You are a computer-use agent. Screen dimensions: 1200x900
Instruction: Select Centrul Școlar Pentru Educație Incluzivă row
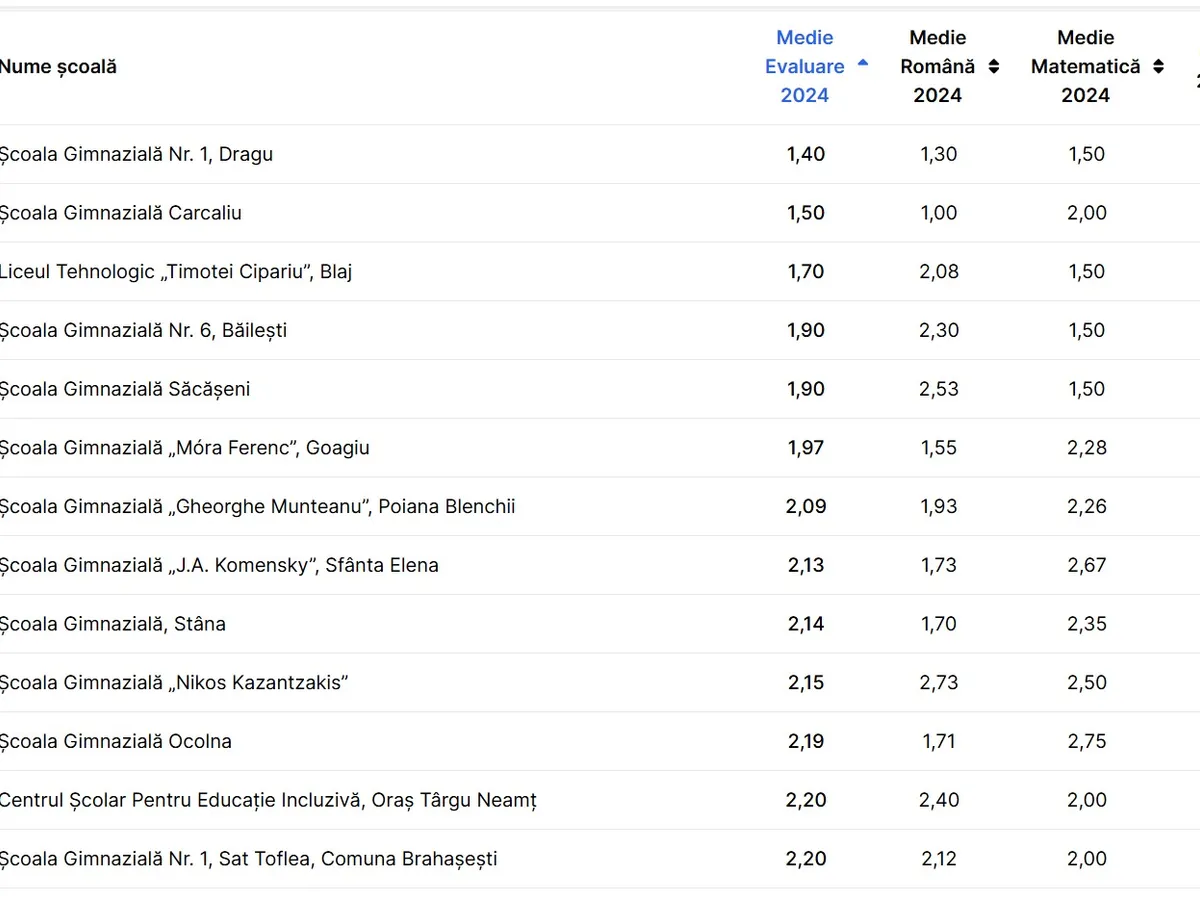tap(268, 800)
